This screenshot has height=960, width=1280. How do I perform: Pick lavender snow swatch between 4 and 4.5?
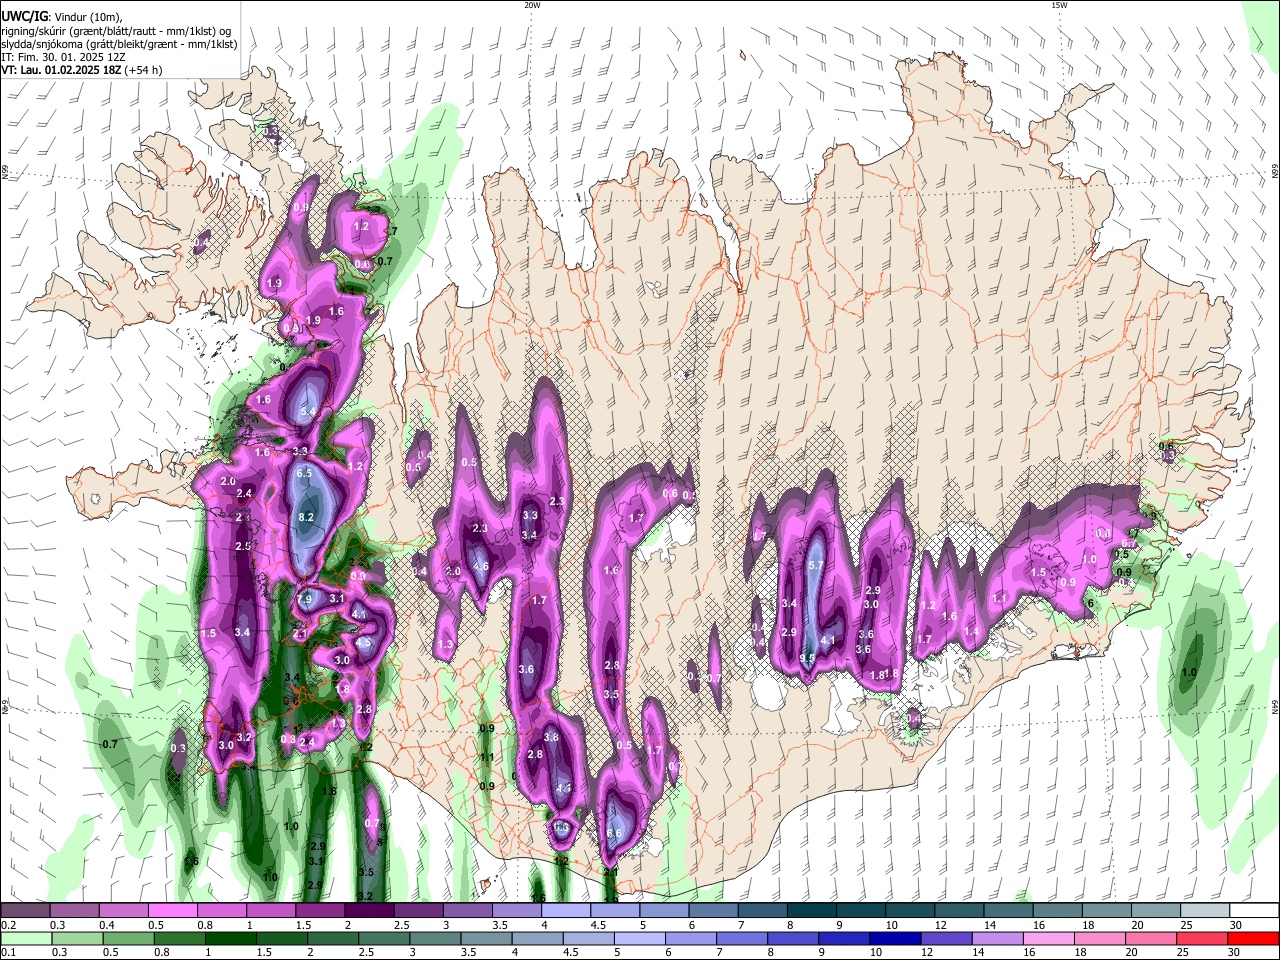tap(566, 910)
